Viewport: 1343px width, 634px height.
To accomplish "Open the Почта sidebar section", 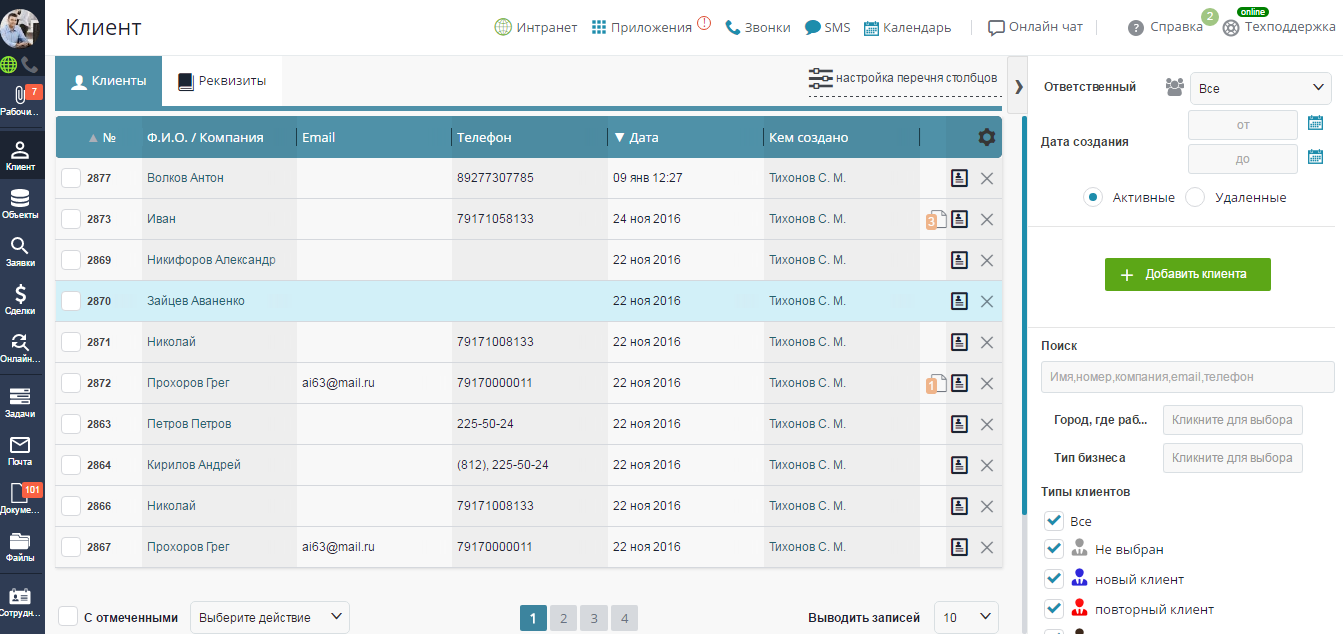I will (x=22, y=451).
